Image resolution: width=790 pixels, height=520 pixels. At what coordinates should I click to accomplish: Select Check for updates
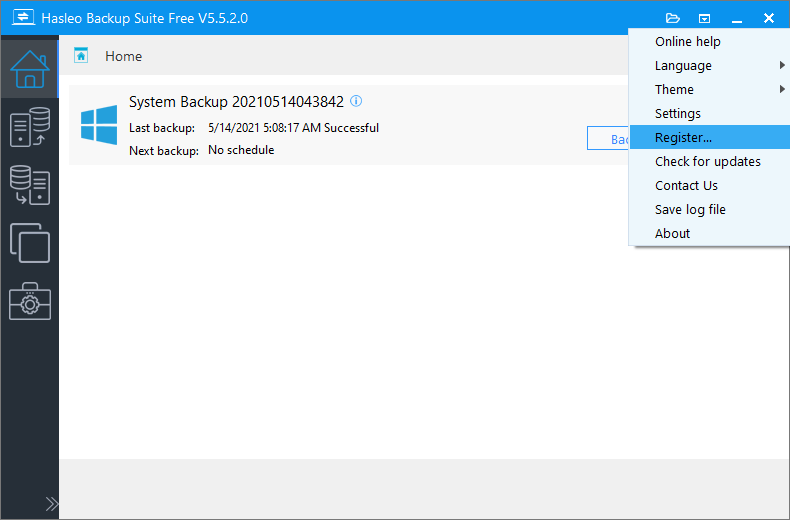pos(709,161)
